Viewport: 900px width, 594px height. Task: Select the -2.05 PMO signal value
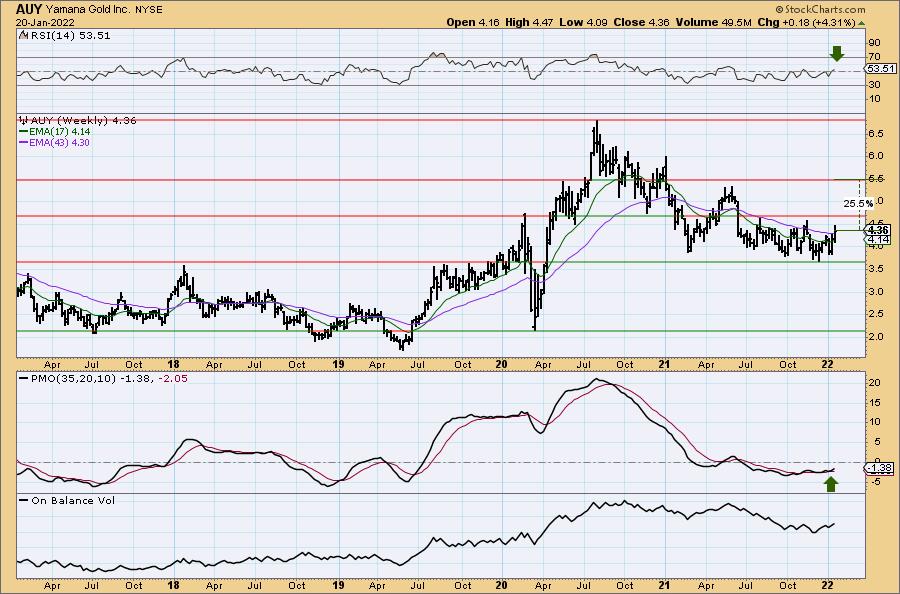174,379
